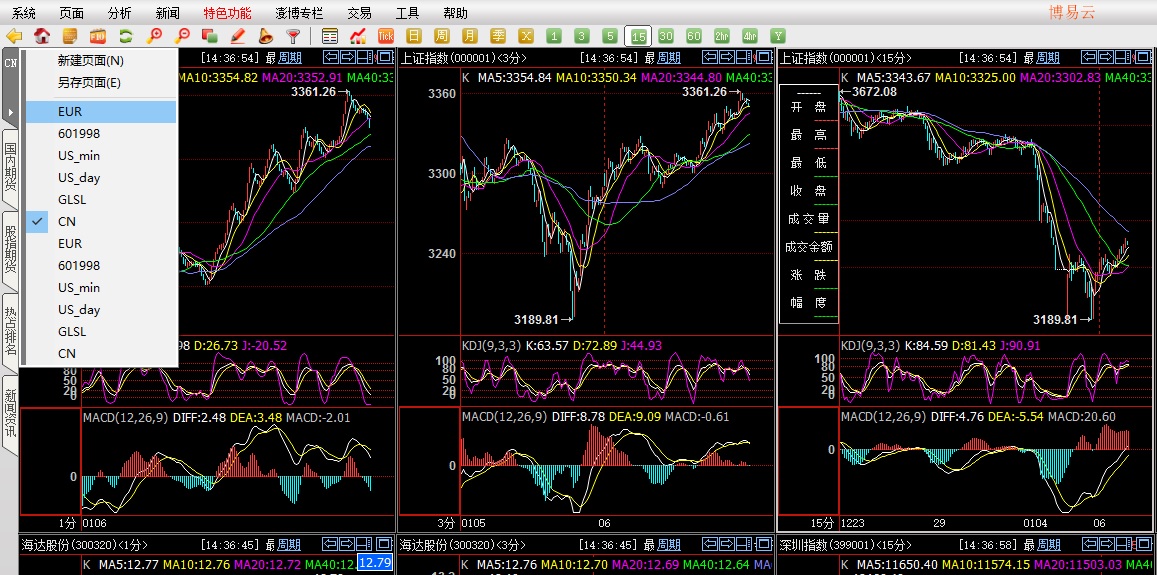Image resolution: width=1157 pixels, height=575 pixels.
Task: Click the arrow expander below the CN tab
Action: (x=10, y=113)
